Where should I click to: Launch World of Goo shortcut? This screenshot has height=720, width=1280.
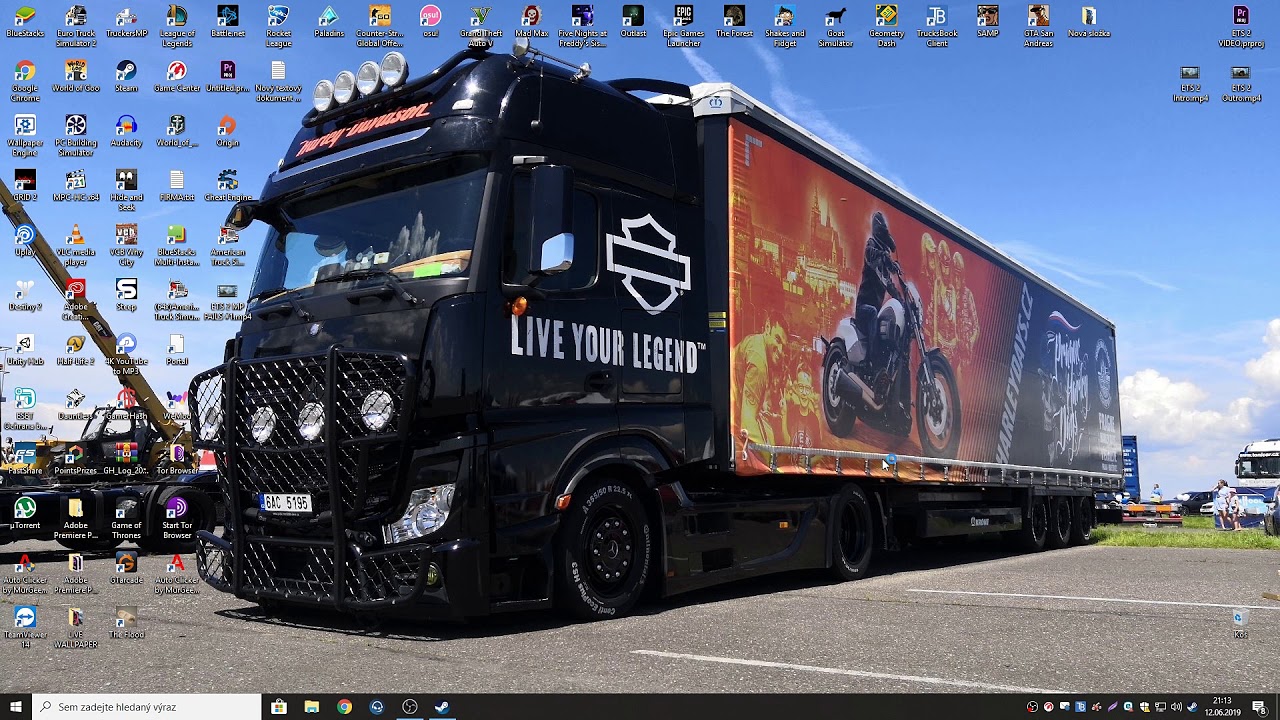[76, 77]
